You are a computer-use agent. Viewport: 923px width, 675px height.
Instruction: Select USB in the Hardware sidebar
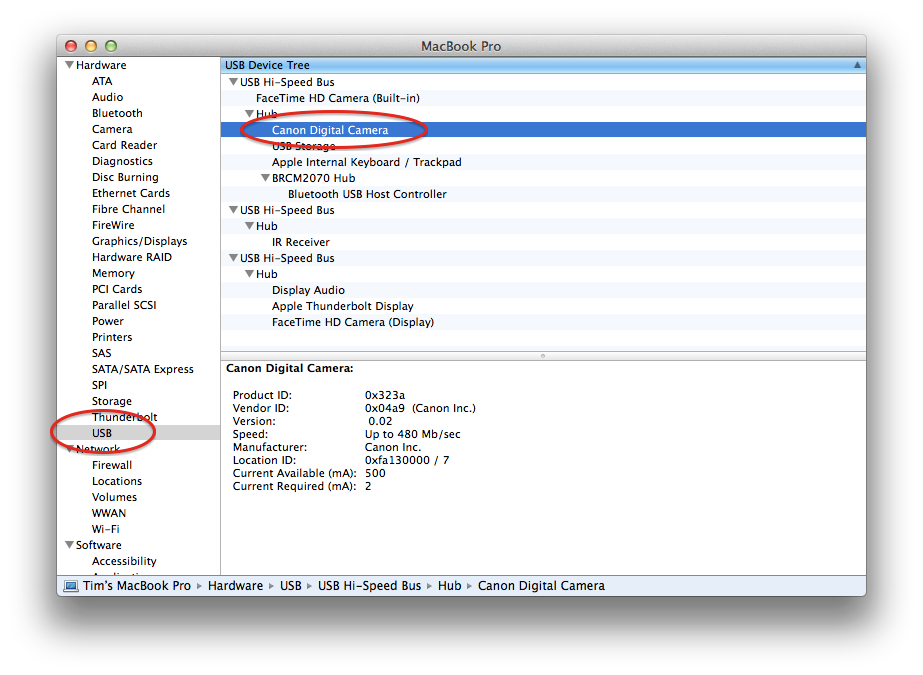pos(102,432)
